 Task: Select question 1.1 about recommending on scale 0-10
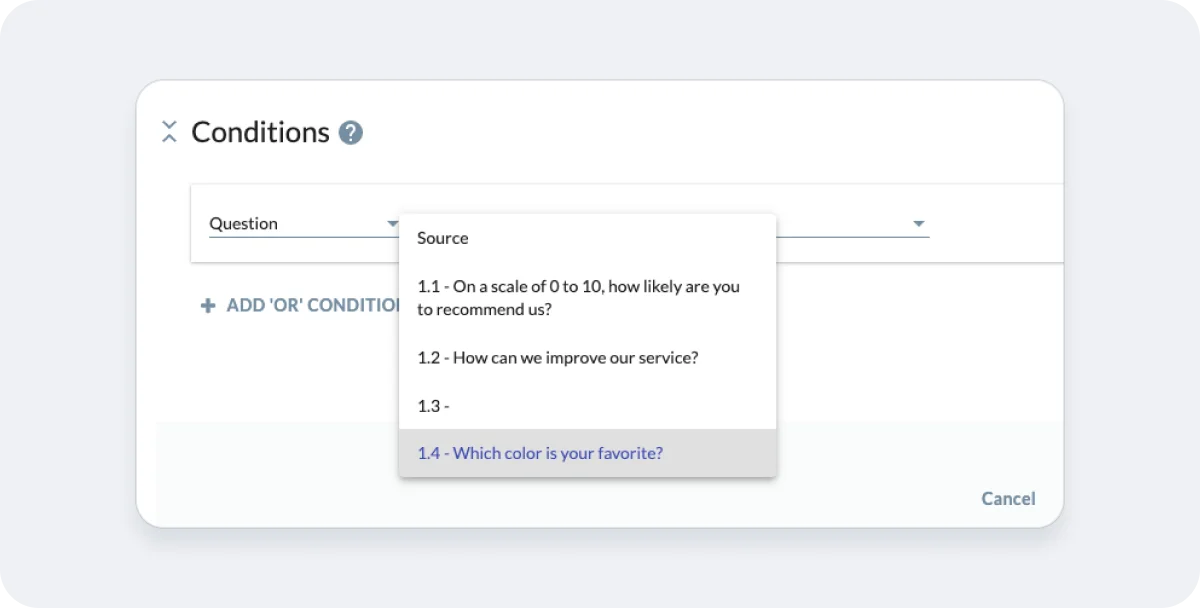click(578, 297)
